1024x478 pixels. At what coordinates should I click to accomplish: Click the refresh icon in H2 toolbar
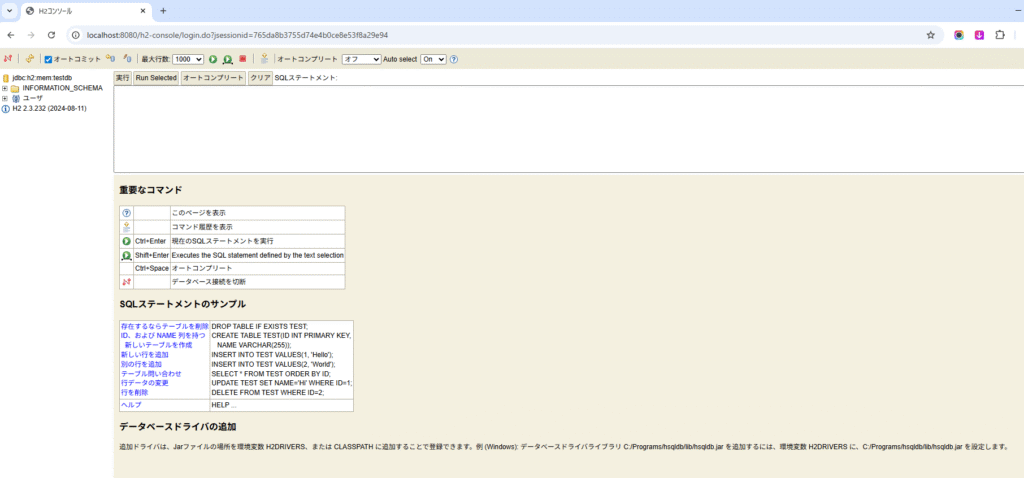pos(30,59)
